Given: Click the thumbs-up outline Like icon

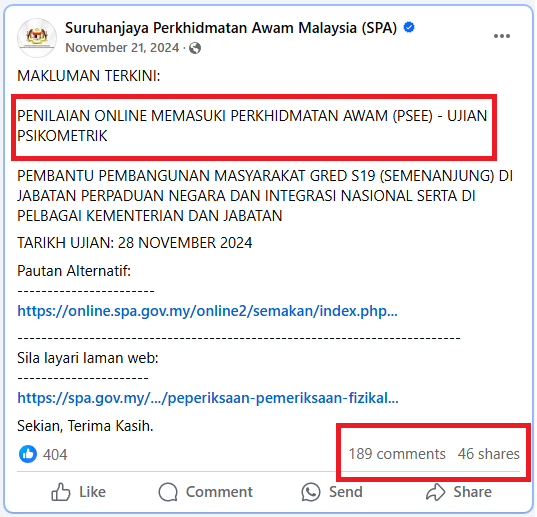Looking at the screenshot, I should point(61,492).
